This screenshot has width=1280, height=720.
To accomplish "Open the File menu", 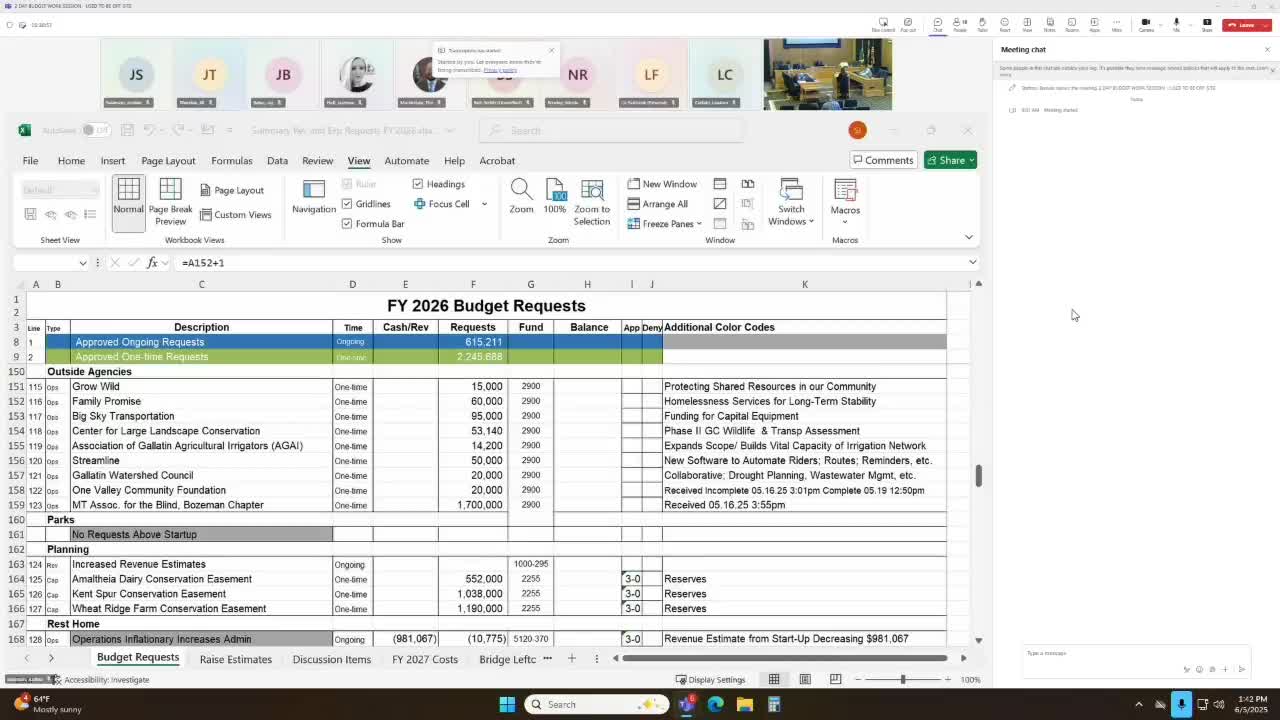I will 31,161.
